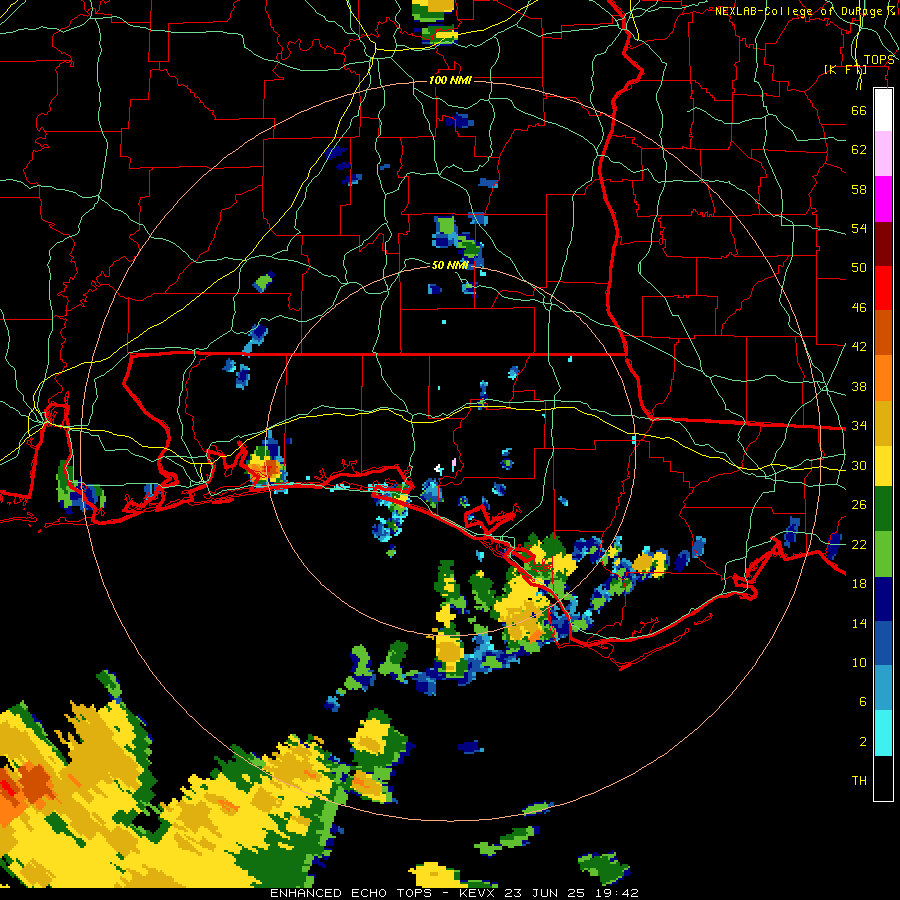
Task: Click the dark green legend swatch
Action: (x=883, y=509)
